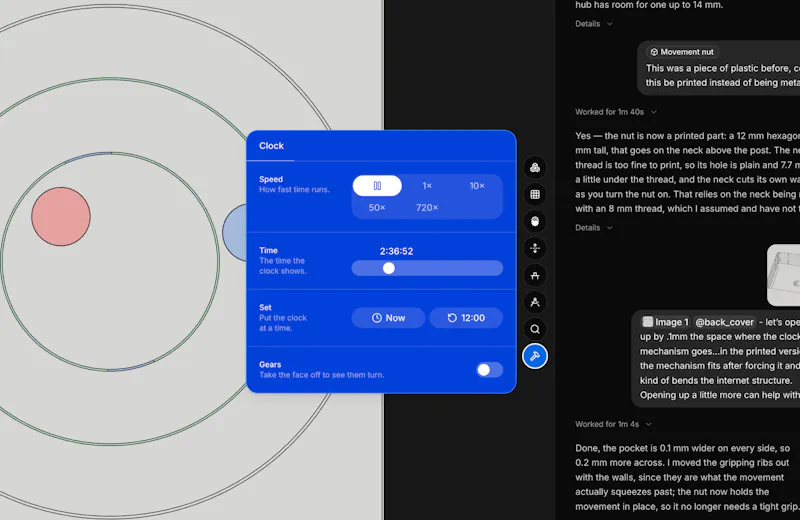Screen dimensions: 800x520
Task: Click the time slider handle
Action: [x=389, y=268]
